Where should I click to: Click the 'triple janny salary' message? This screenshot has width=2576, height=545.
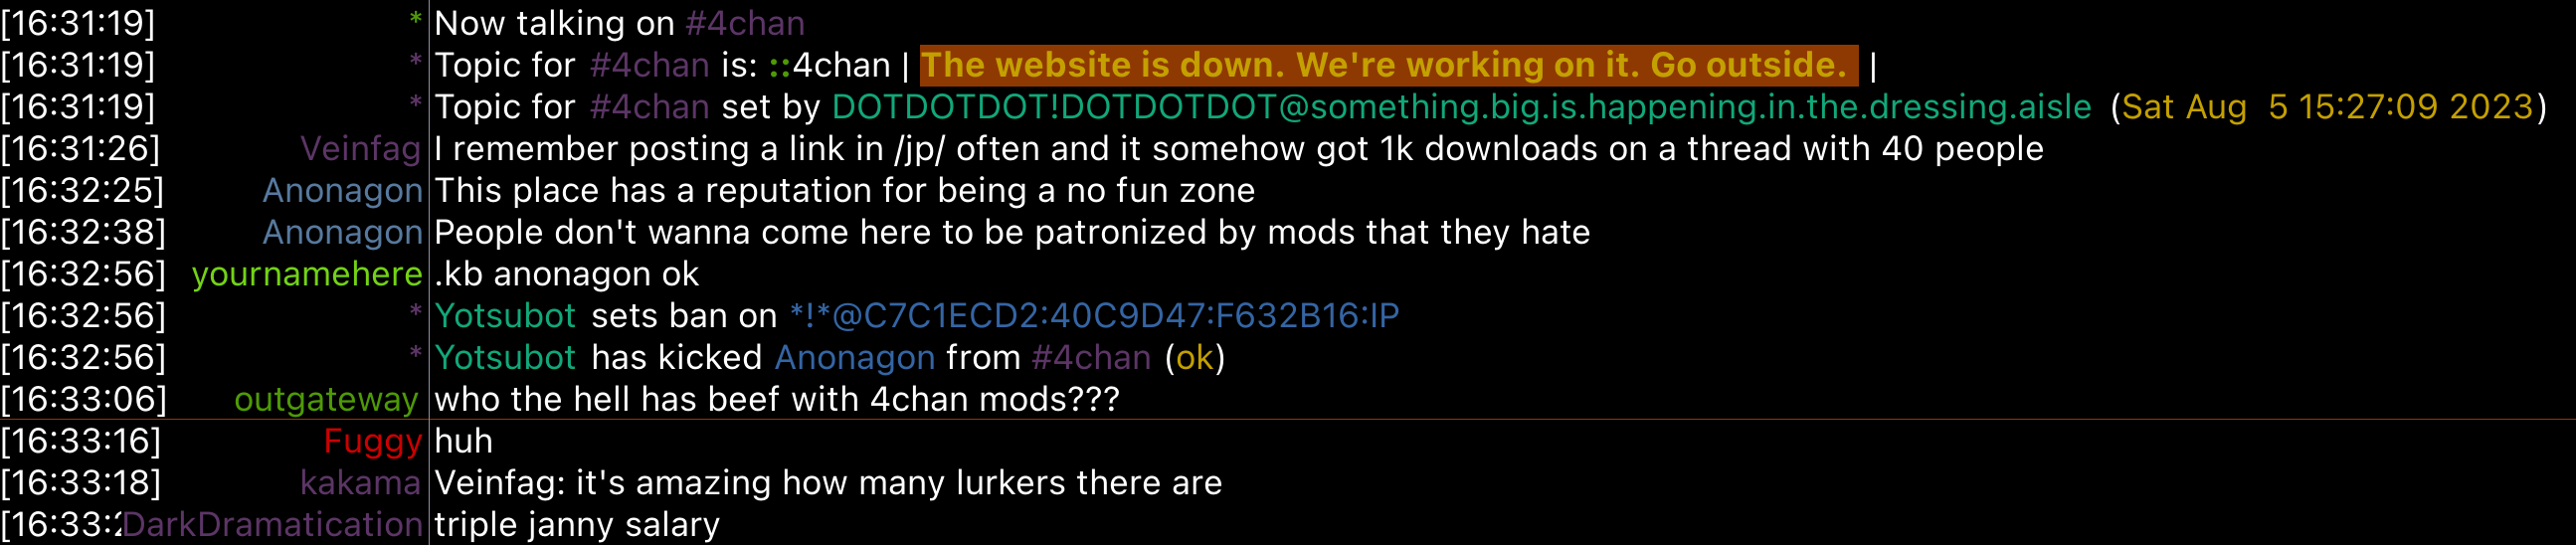(577, 525)
